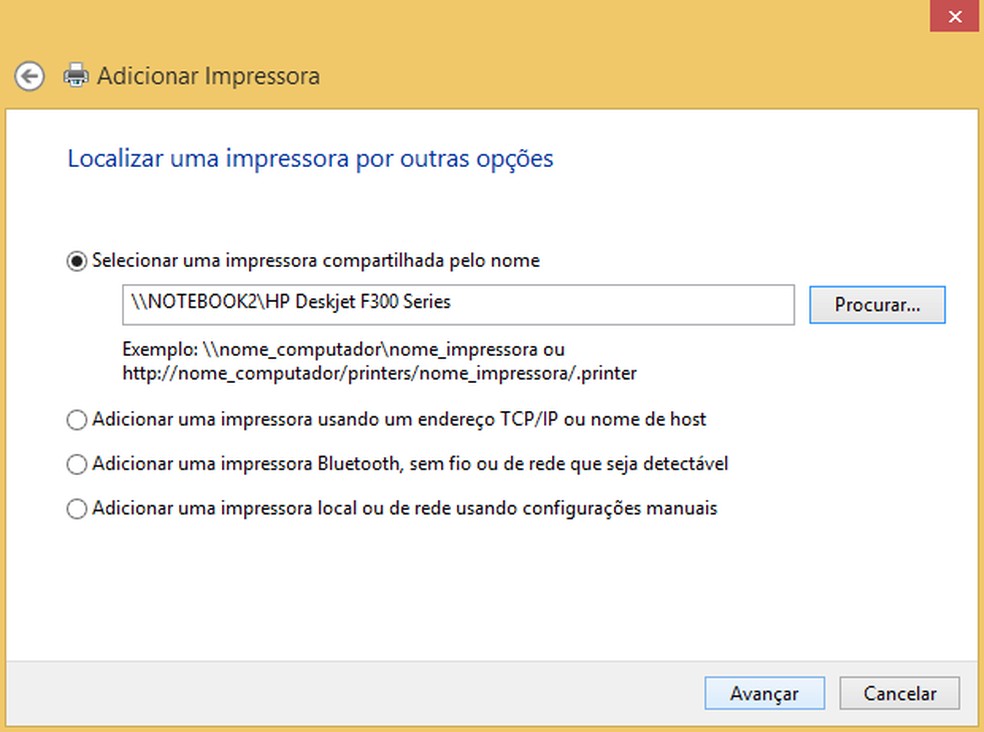Click the back arrow icon

(30, 76)
